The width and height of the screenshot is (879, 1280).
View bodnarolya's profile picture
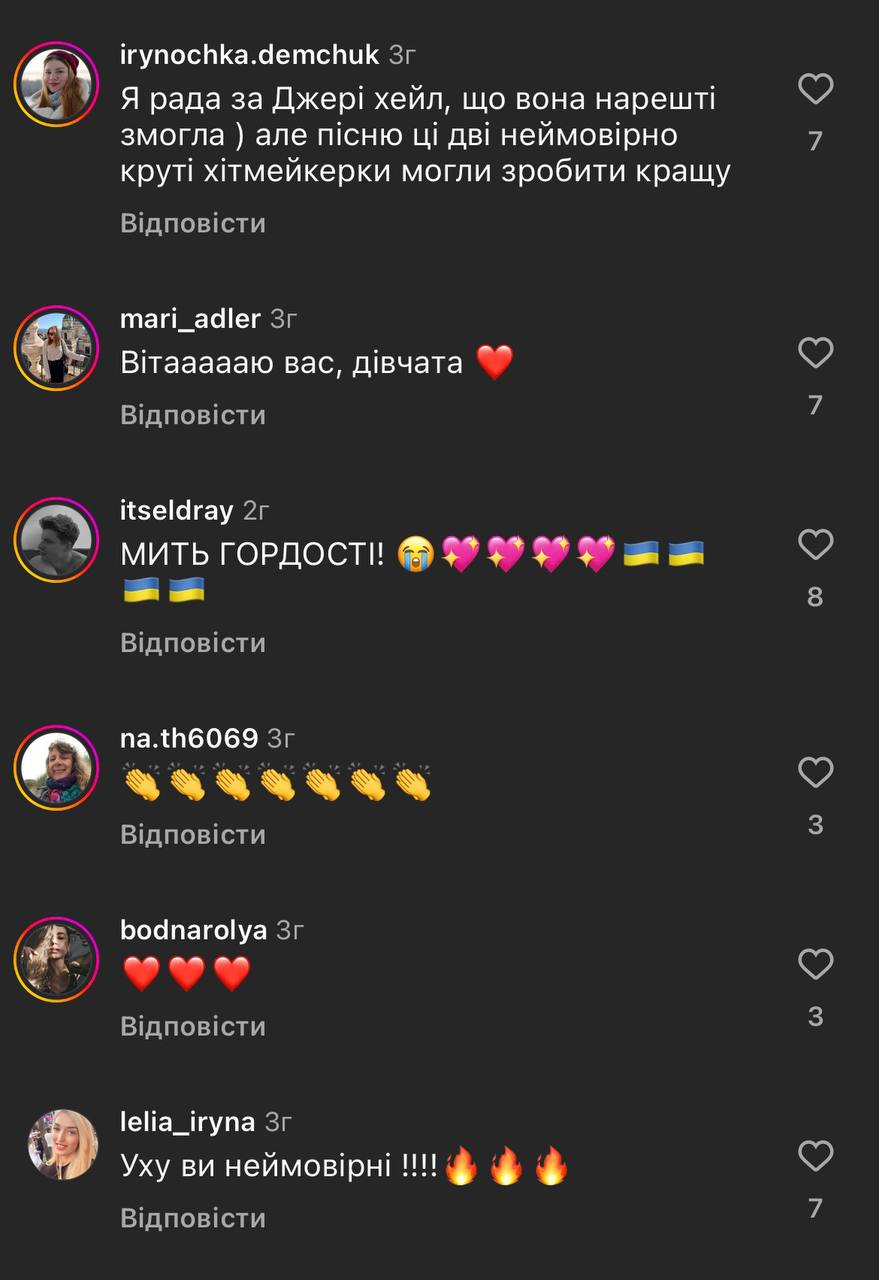56,961
